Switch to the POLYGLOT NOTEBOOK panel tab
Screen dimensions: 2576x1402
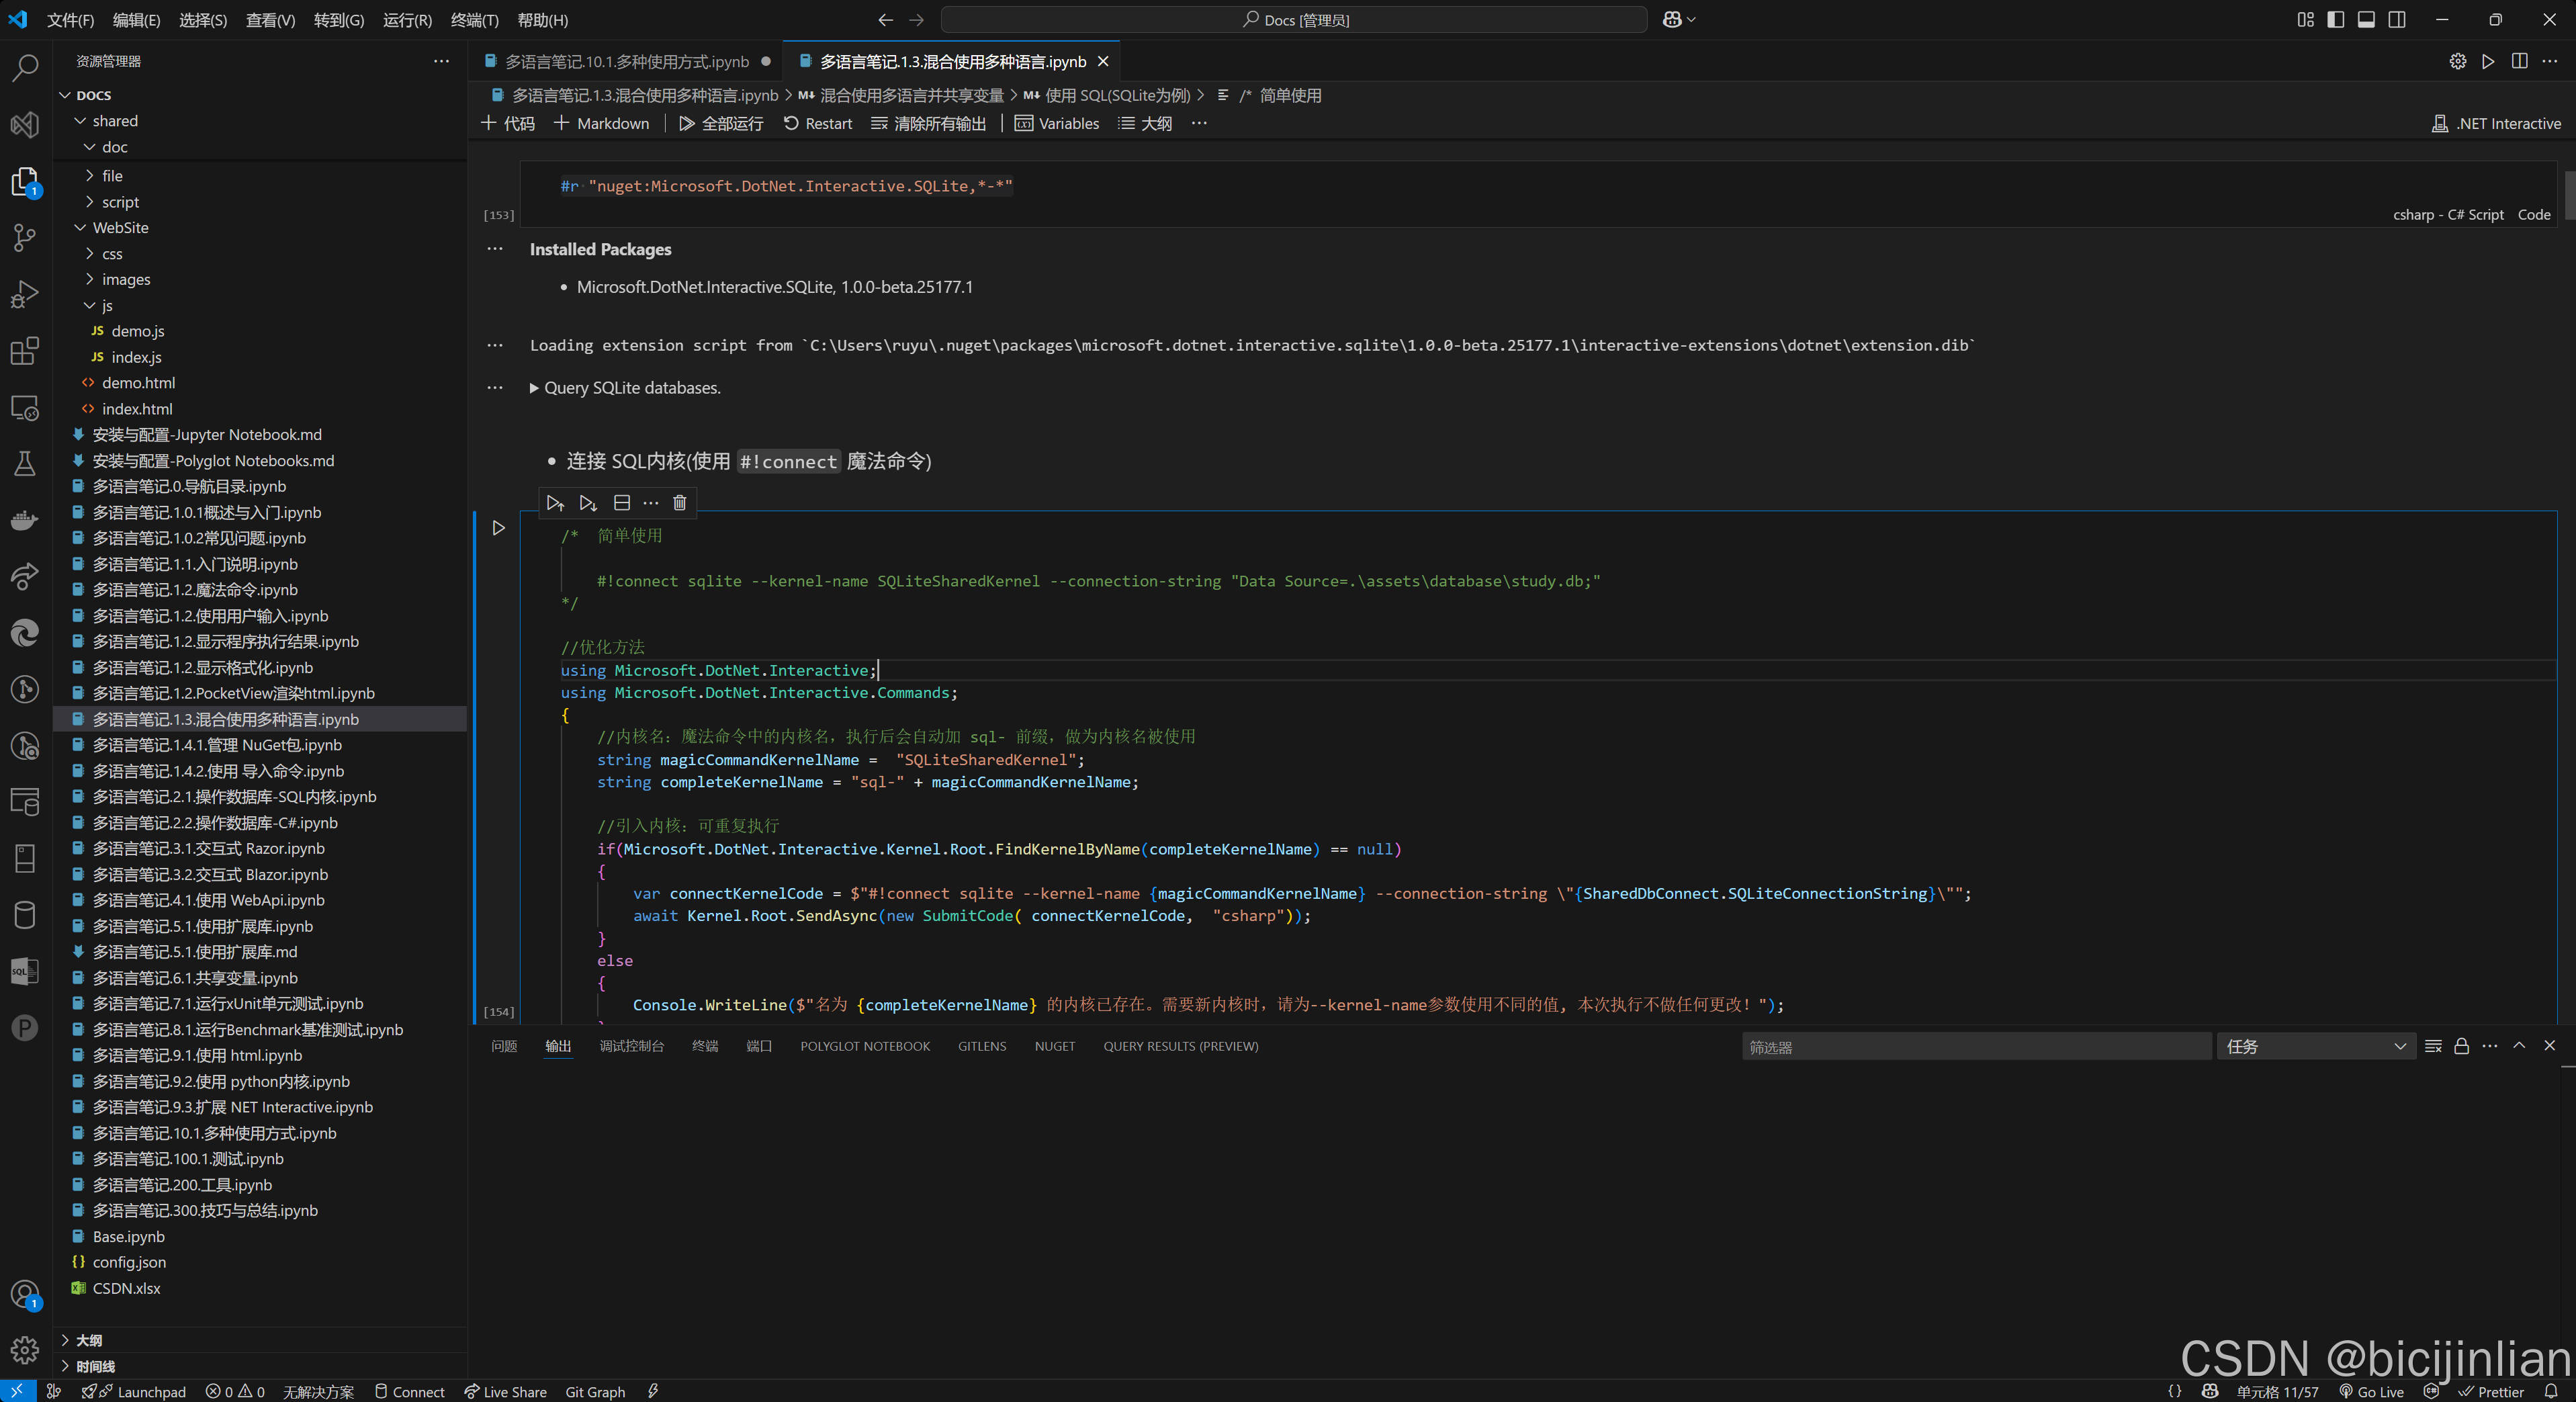[864, 1046]
